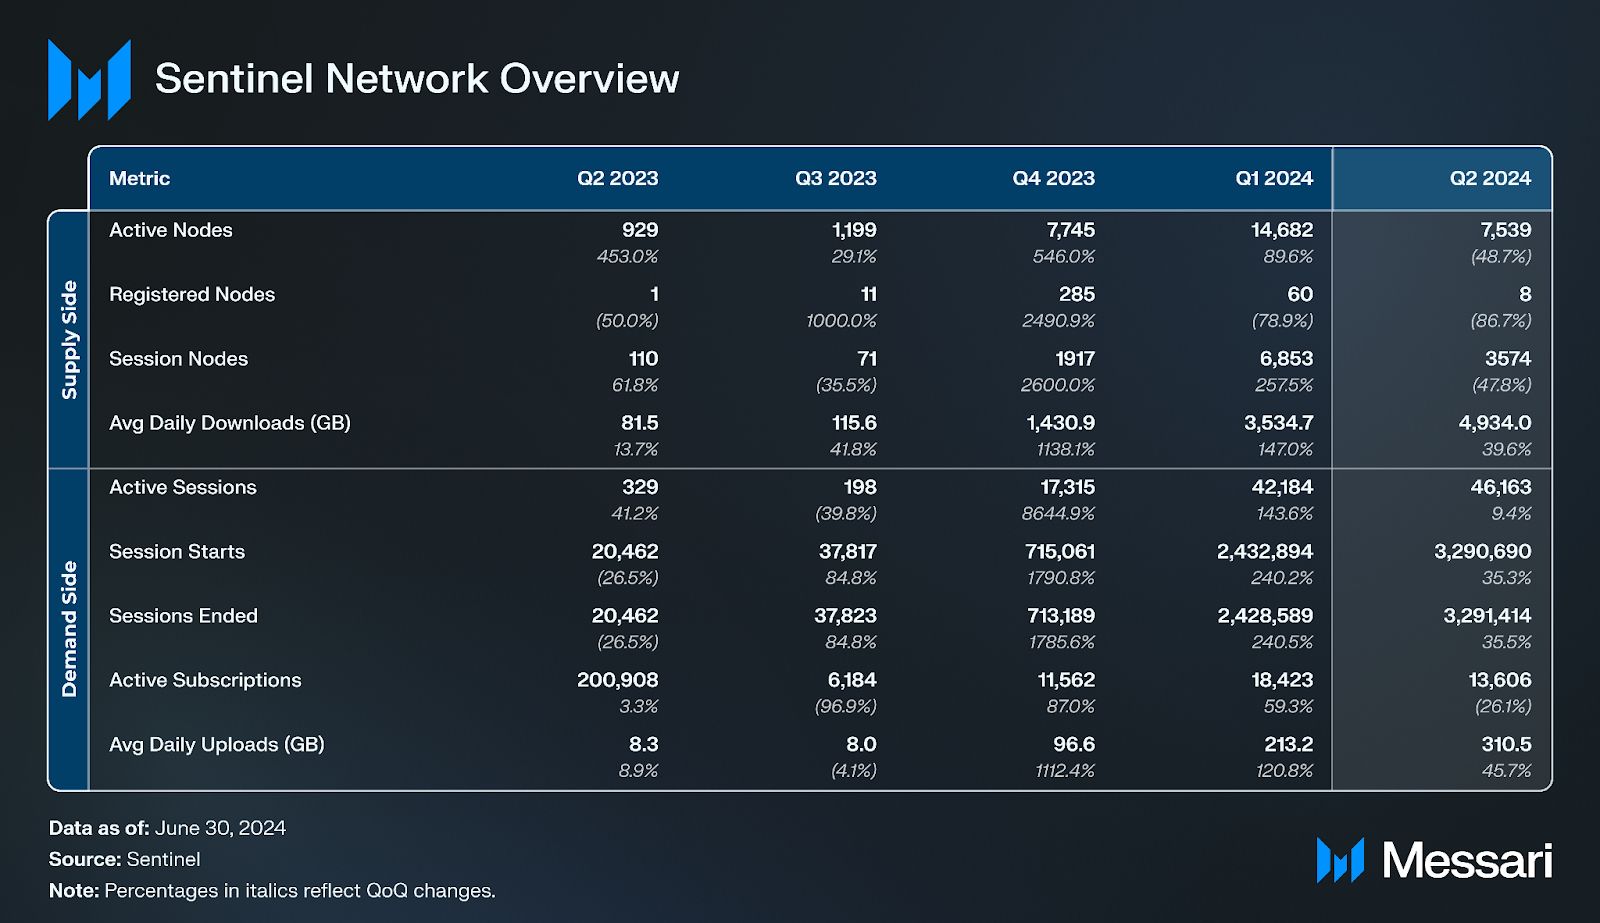Select the Q2 2024 column header
The width and height of the screenshot is (1600, 923).
[x=1491, y=178]
